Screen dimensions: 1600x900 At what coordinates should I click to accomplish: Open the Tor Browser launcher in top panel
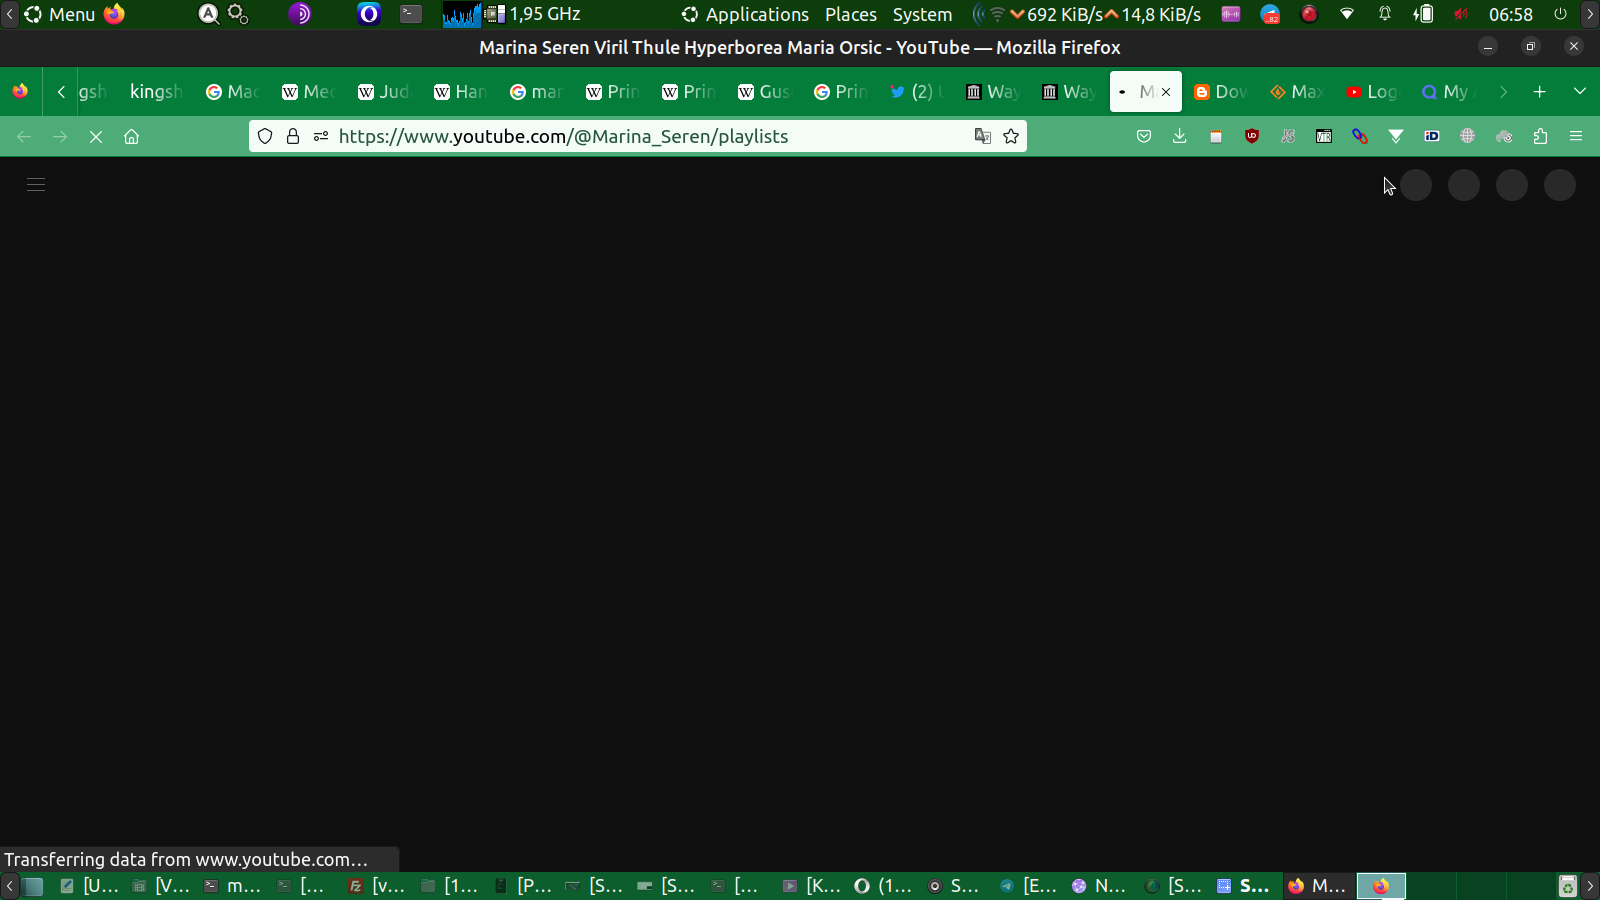[300, 14]
